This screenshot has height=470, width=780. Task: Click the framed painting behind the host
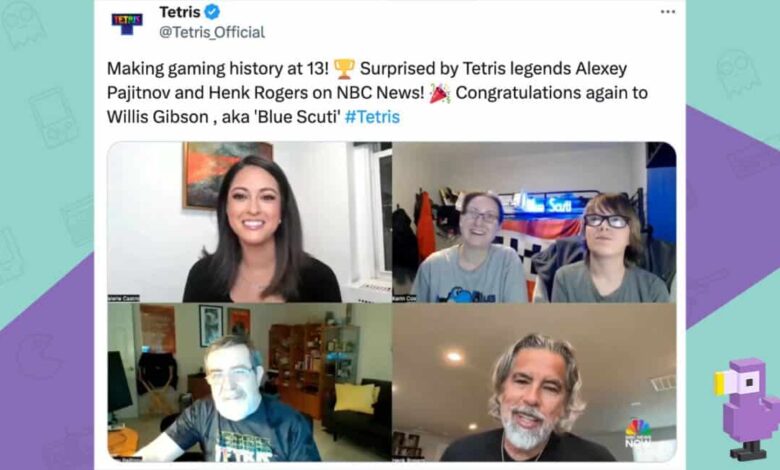[x=227, y=174]
